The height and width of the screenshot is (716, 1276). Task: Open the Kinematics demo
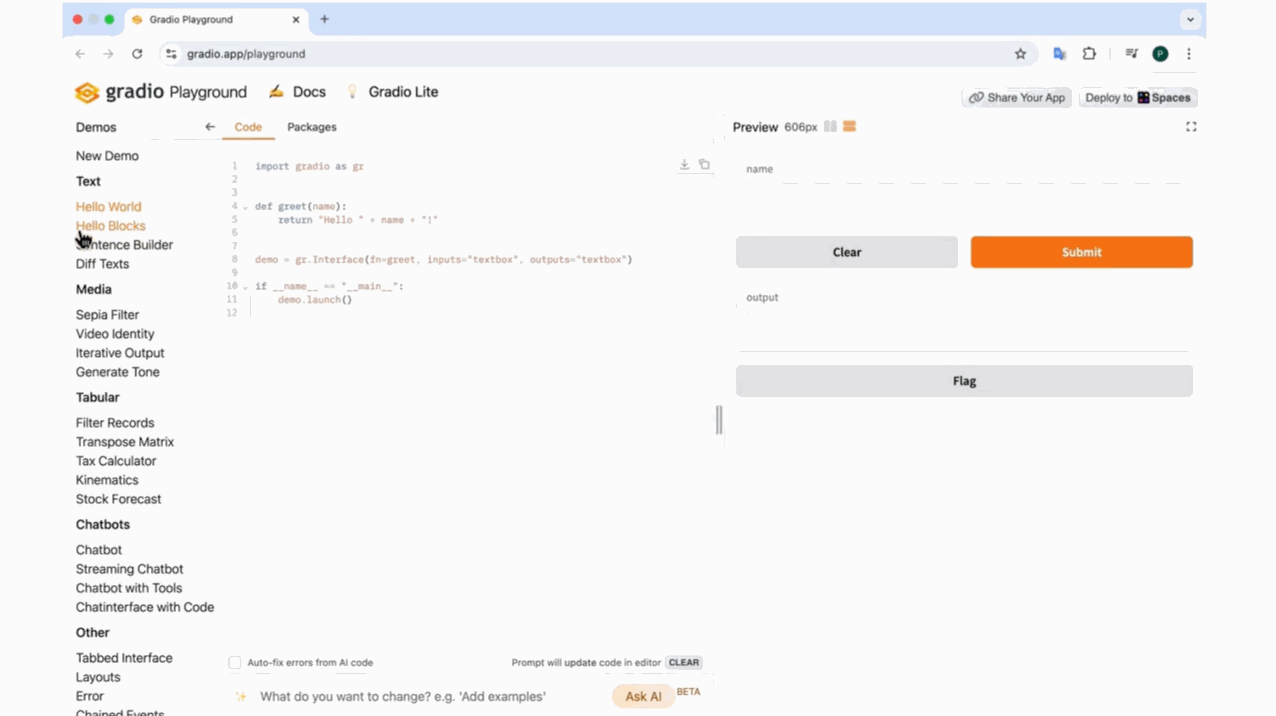(x=107, y=480)
